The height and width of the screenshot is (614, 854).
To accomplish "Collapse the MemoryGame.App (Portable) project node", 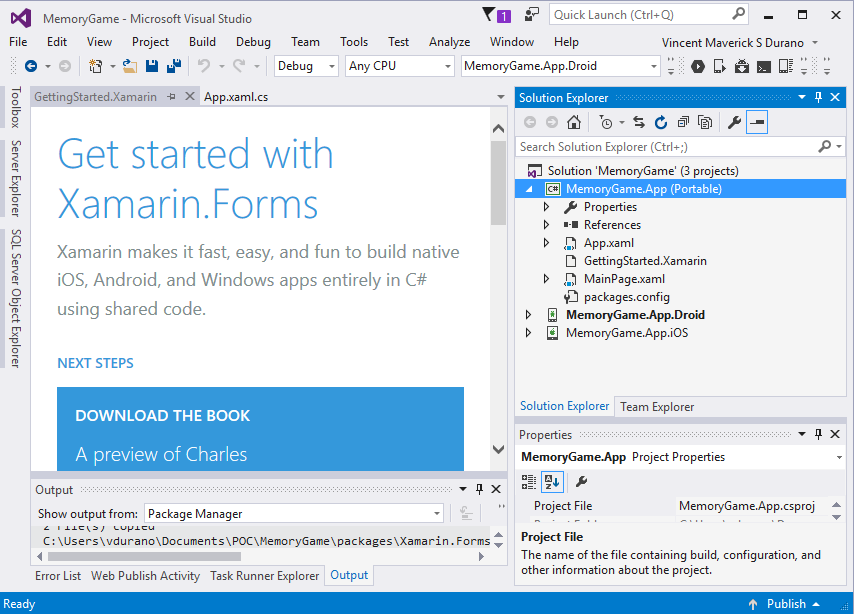I will click(x=529, y=189).
